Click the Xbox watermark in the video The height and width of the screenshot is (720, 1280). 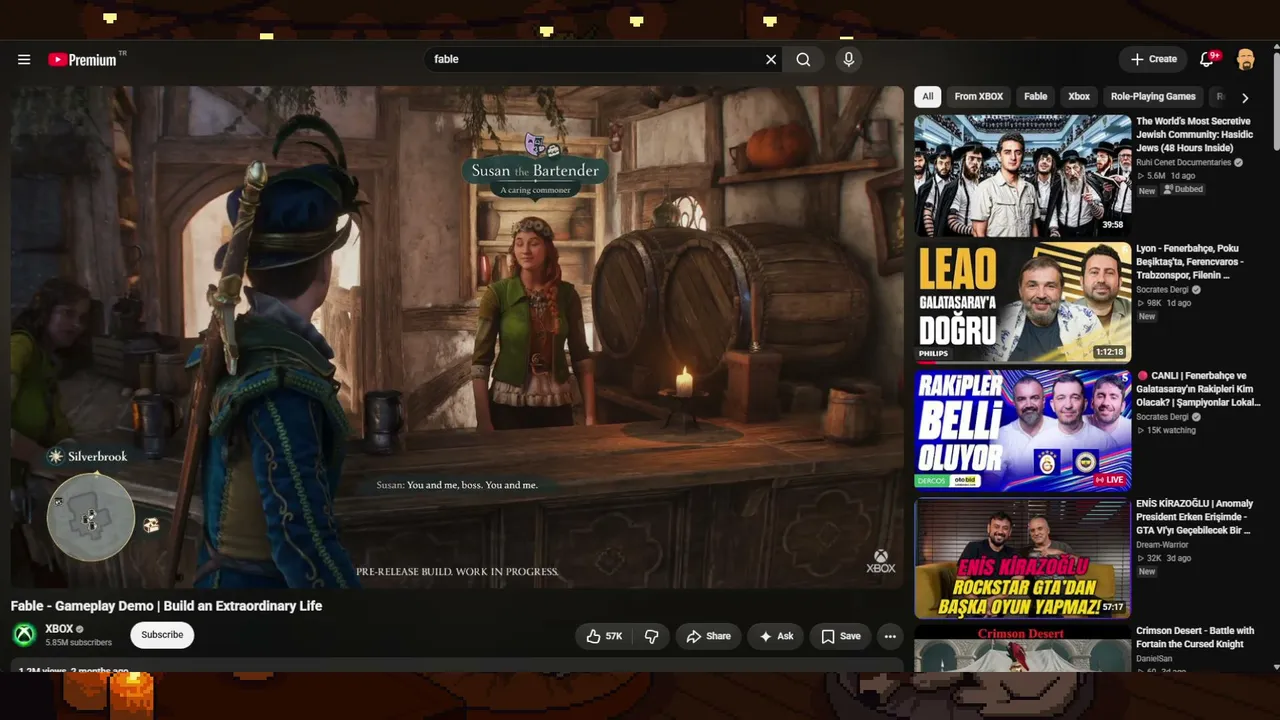click(881, 562)
